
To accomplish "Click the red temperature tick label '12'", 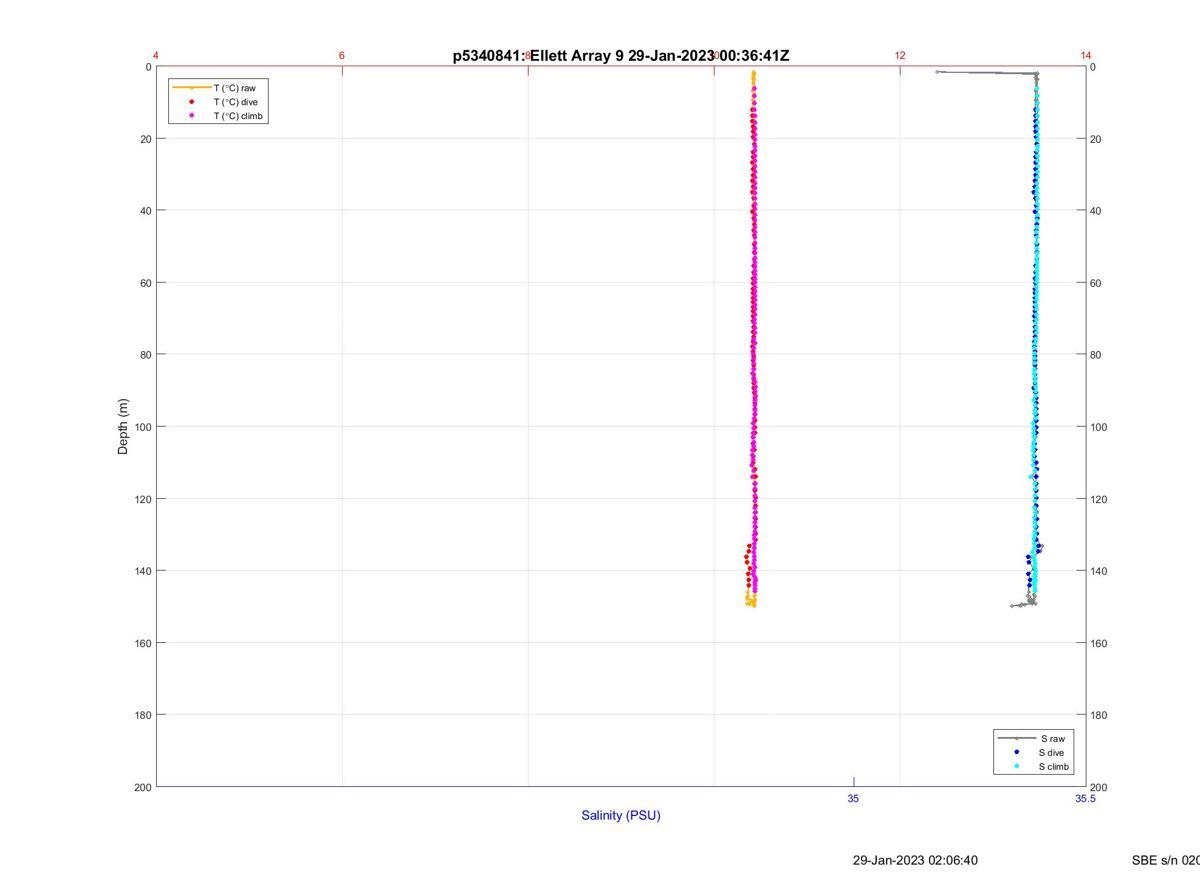I will click(900, 55).
